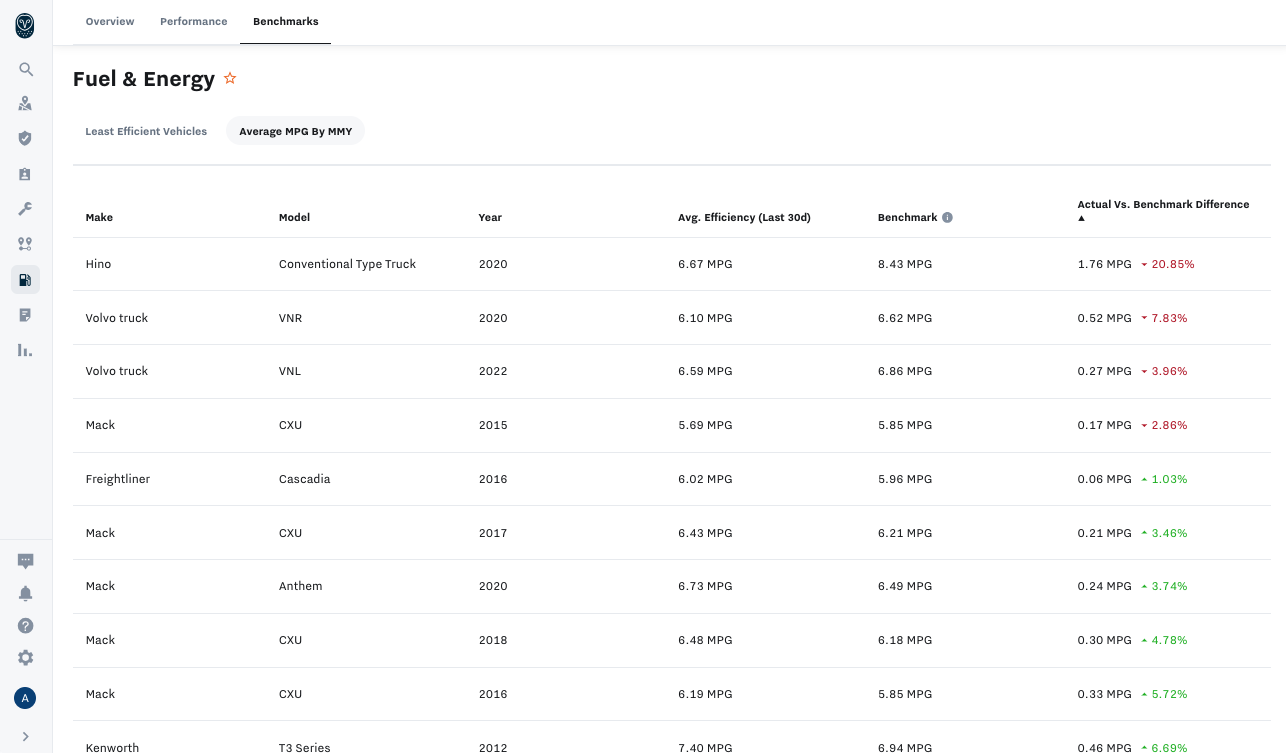
Task: Open the Safety shield icon
Action: pyautogui.click(x=26, y=139)
